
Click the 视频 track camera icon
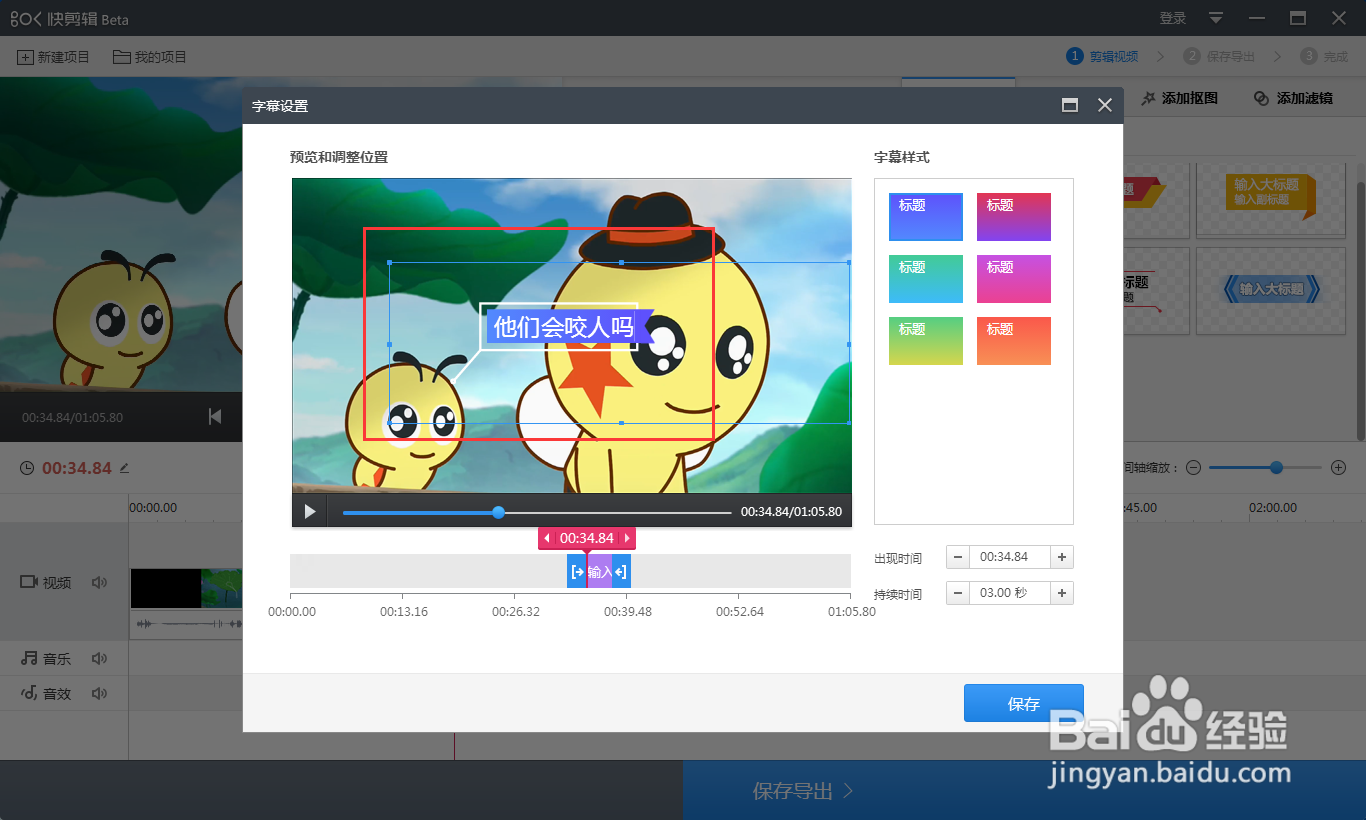pyautogui.click(x=29, y=582)
